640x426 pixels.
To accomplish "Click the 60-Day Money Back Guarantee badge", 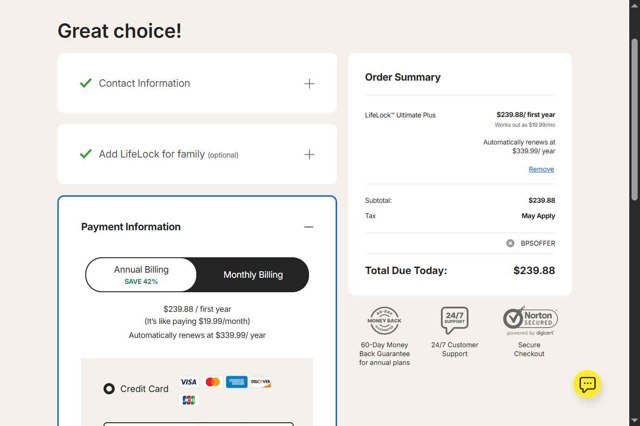I will (x=385, y=320).
